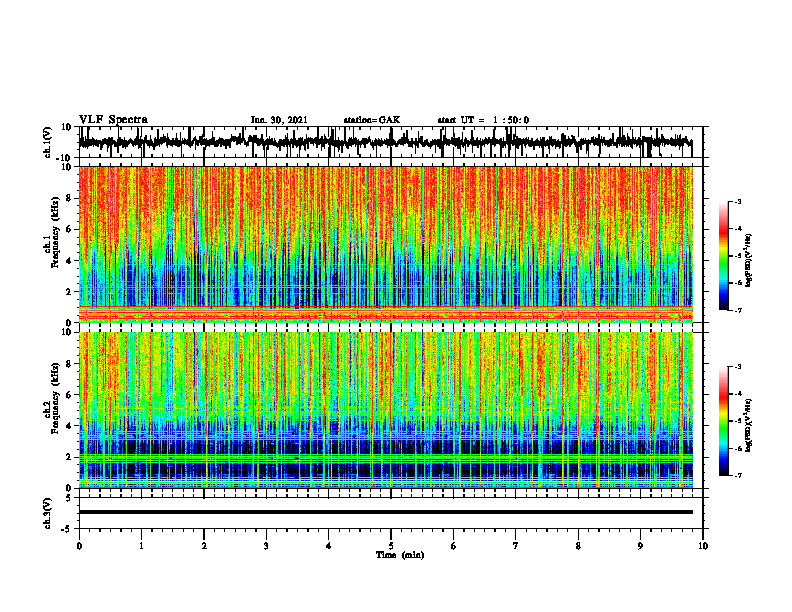Click the "5" tick on ch.3(V) axis
792x612 pixels.
[x=69, y=497]
